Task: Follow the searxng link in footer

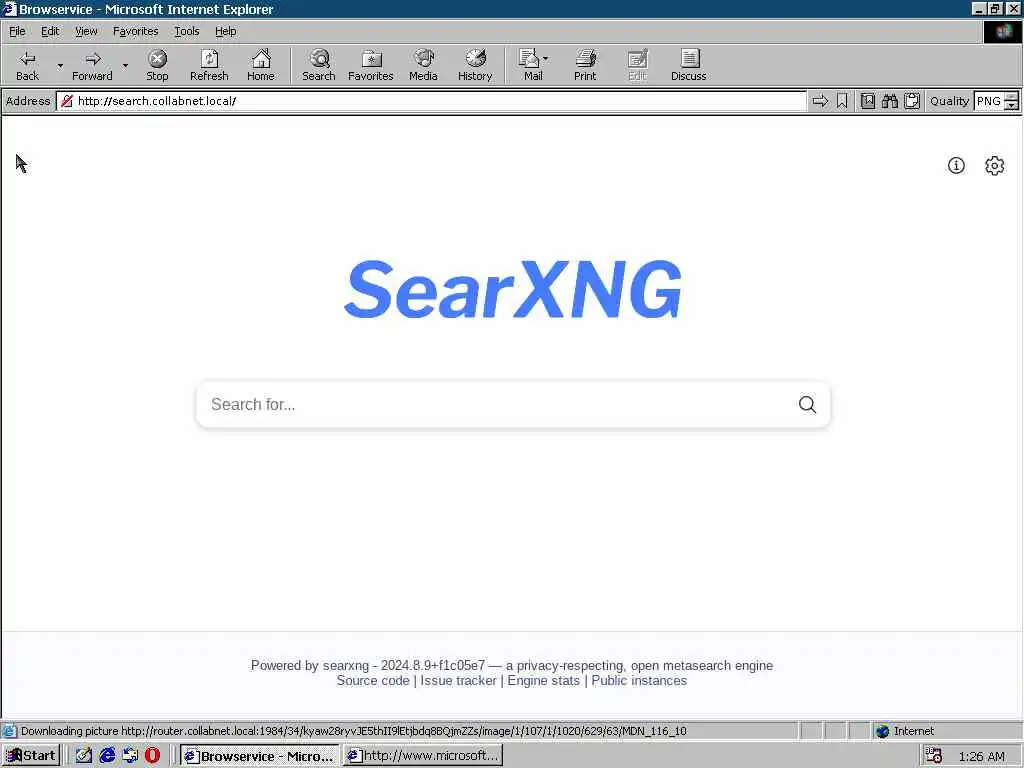Action: (x=345, y=665)
